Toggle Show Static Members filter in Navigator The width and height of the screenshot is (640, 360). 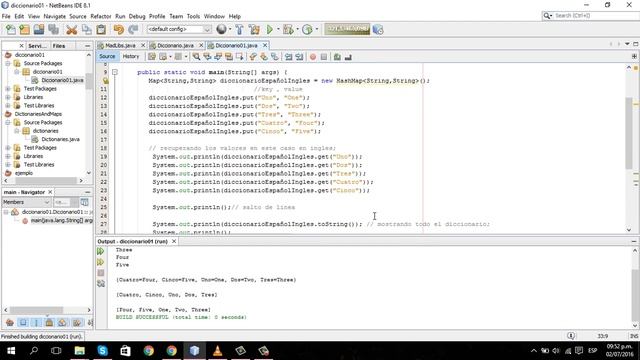pos(36,322)
